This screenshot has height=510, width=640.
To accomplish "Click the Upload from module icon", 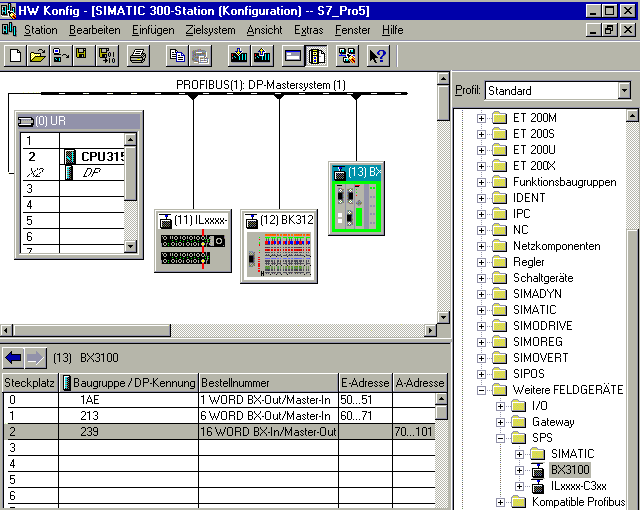I will click(x=262, y=56).
